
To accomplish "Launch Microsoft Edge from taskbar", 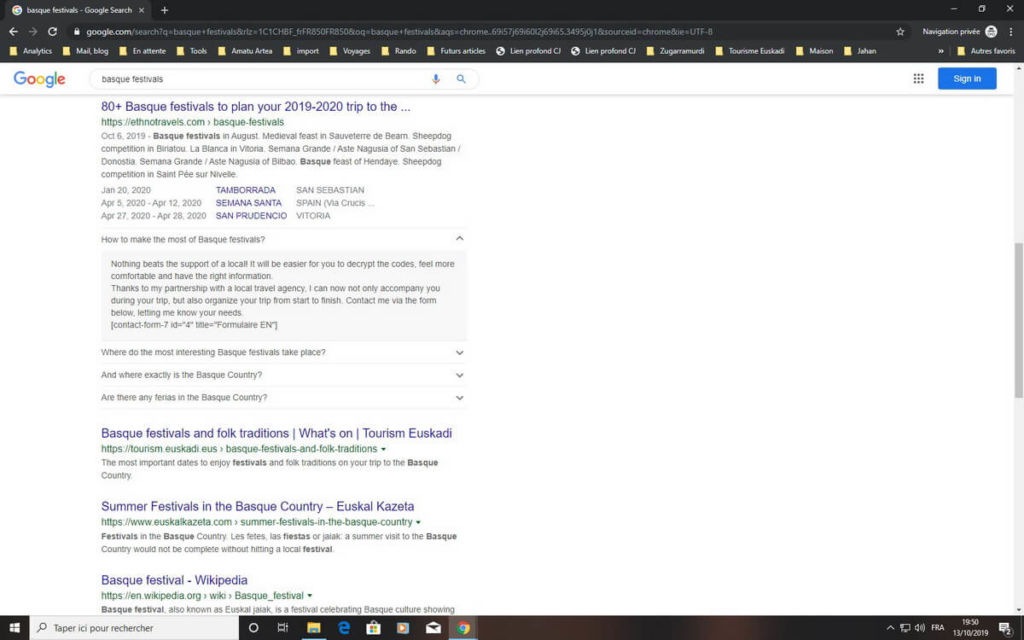I will pos(344,628).
